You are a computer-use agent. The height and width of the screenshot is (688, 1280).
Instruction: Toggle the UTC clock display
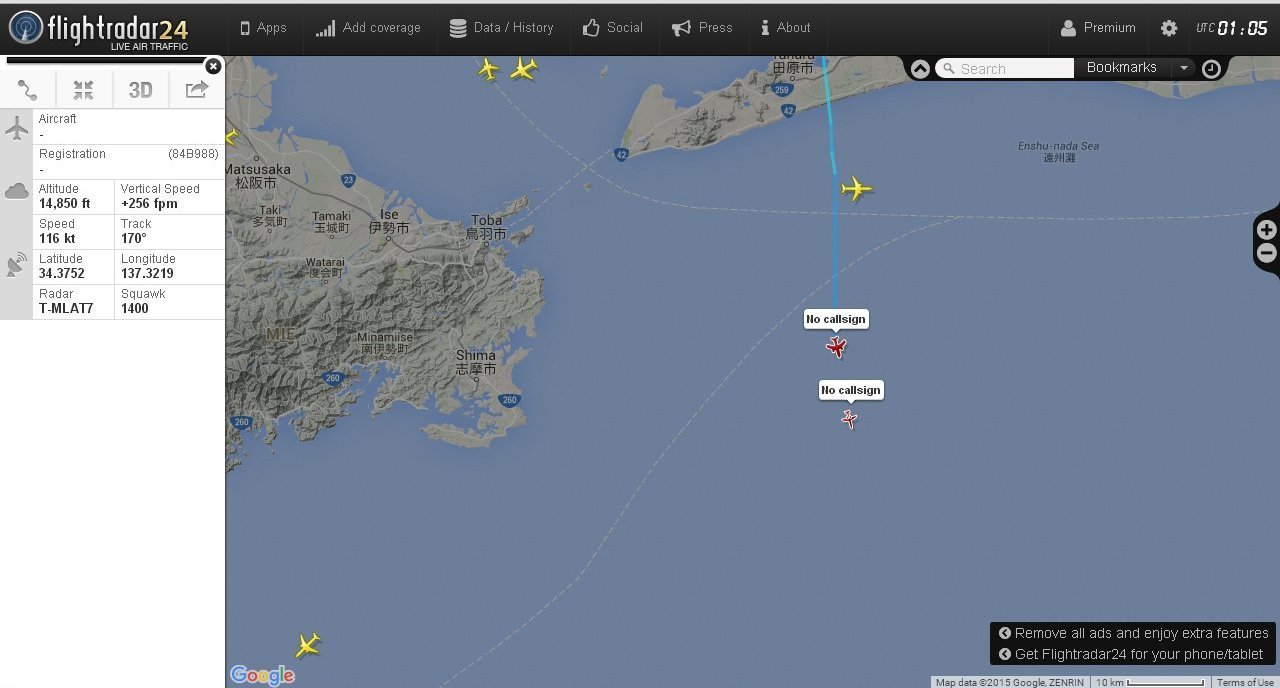(1232, 28)
